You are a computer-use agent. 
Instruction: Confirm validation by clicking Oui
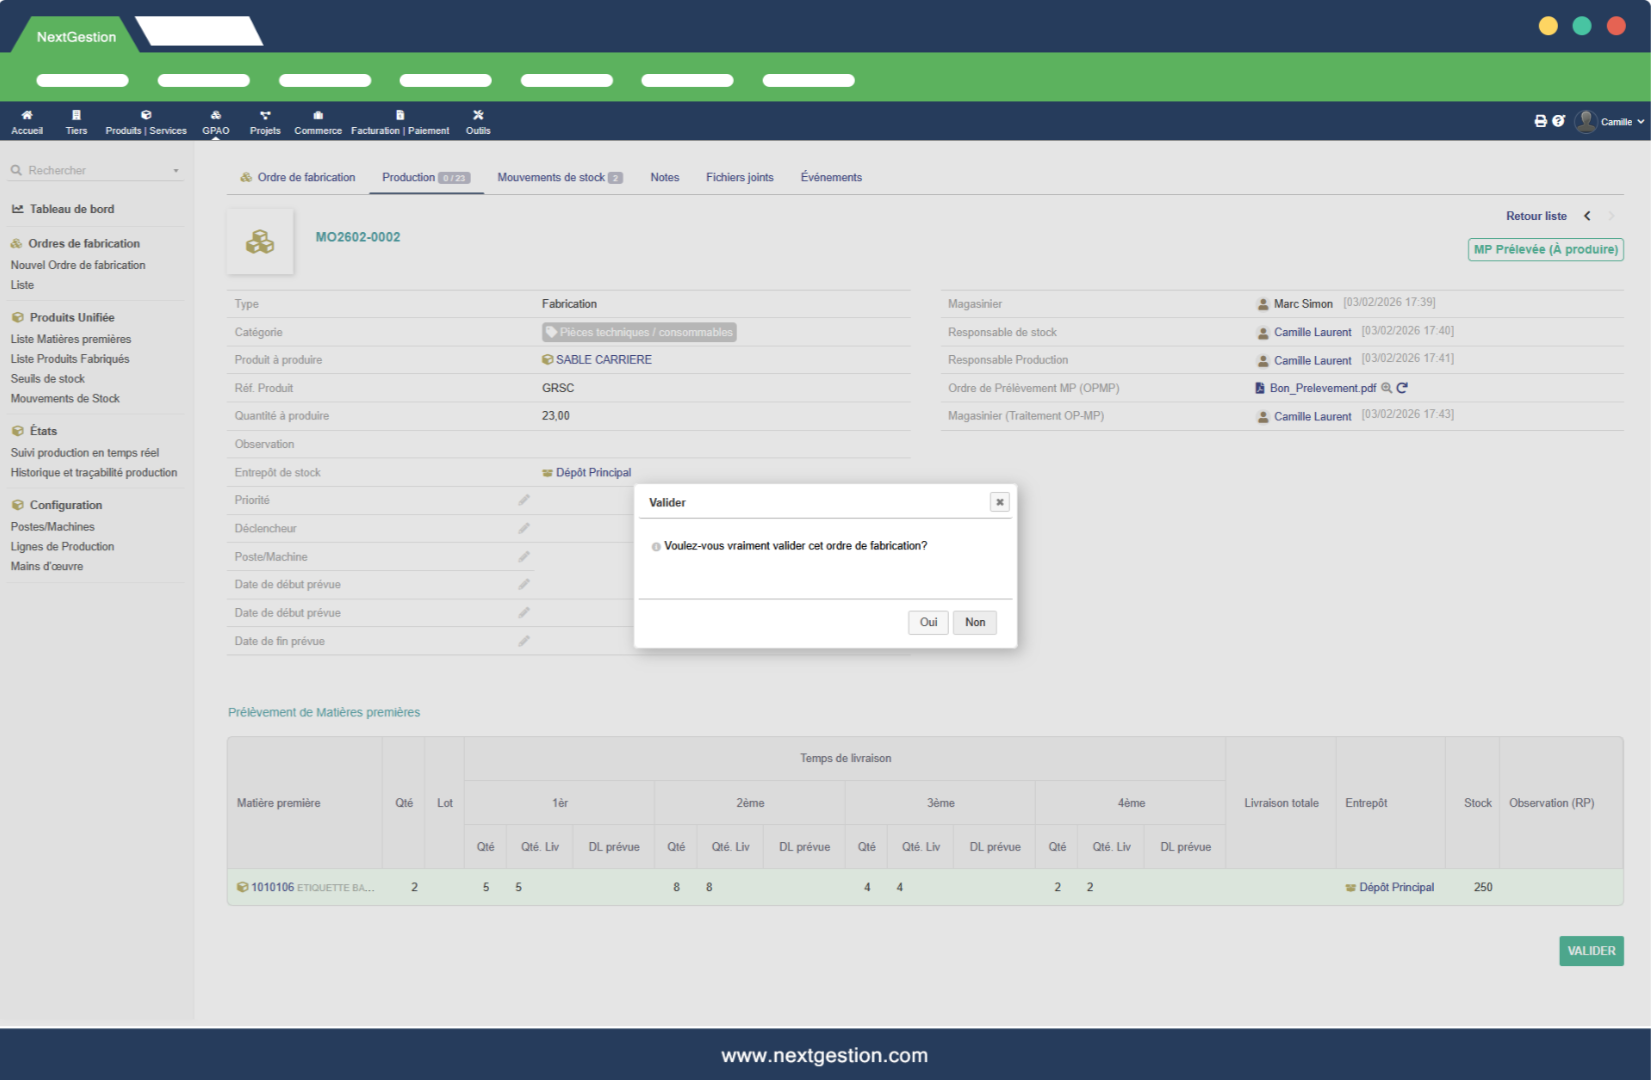(x=928, y=622)
